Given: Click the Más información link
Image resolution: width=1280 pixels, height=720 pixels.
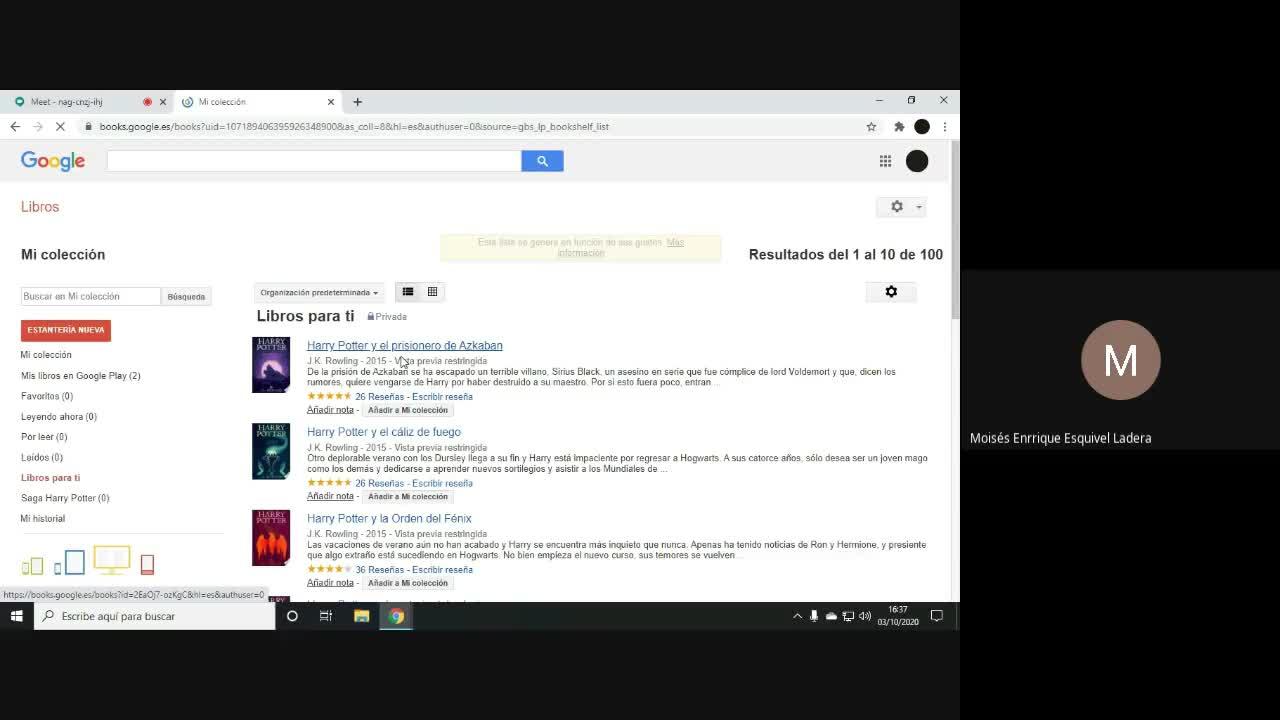Looking at the screenshot, I should [x=621, y=248].
